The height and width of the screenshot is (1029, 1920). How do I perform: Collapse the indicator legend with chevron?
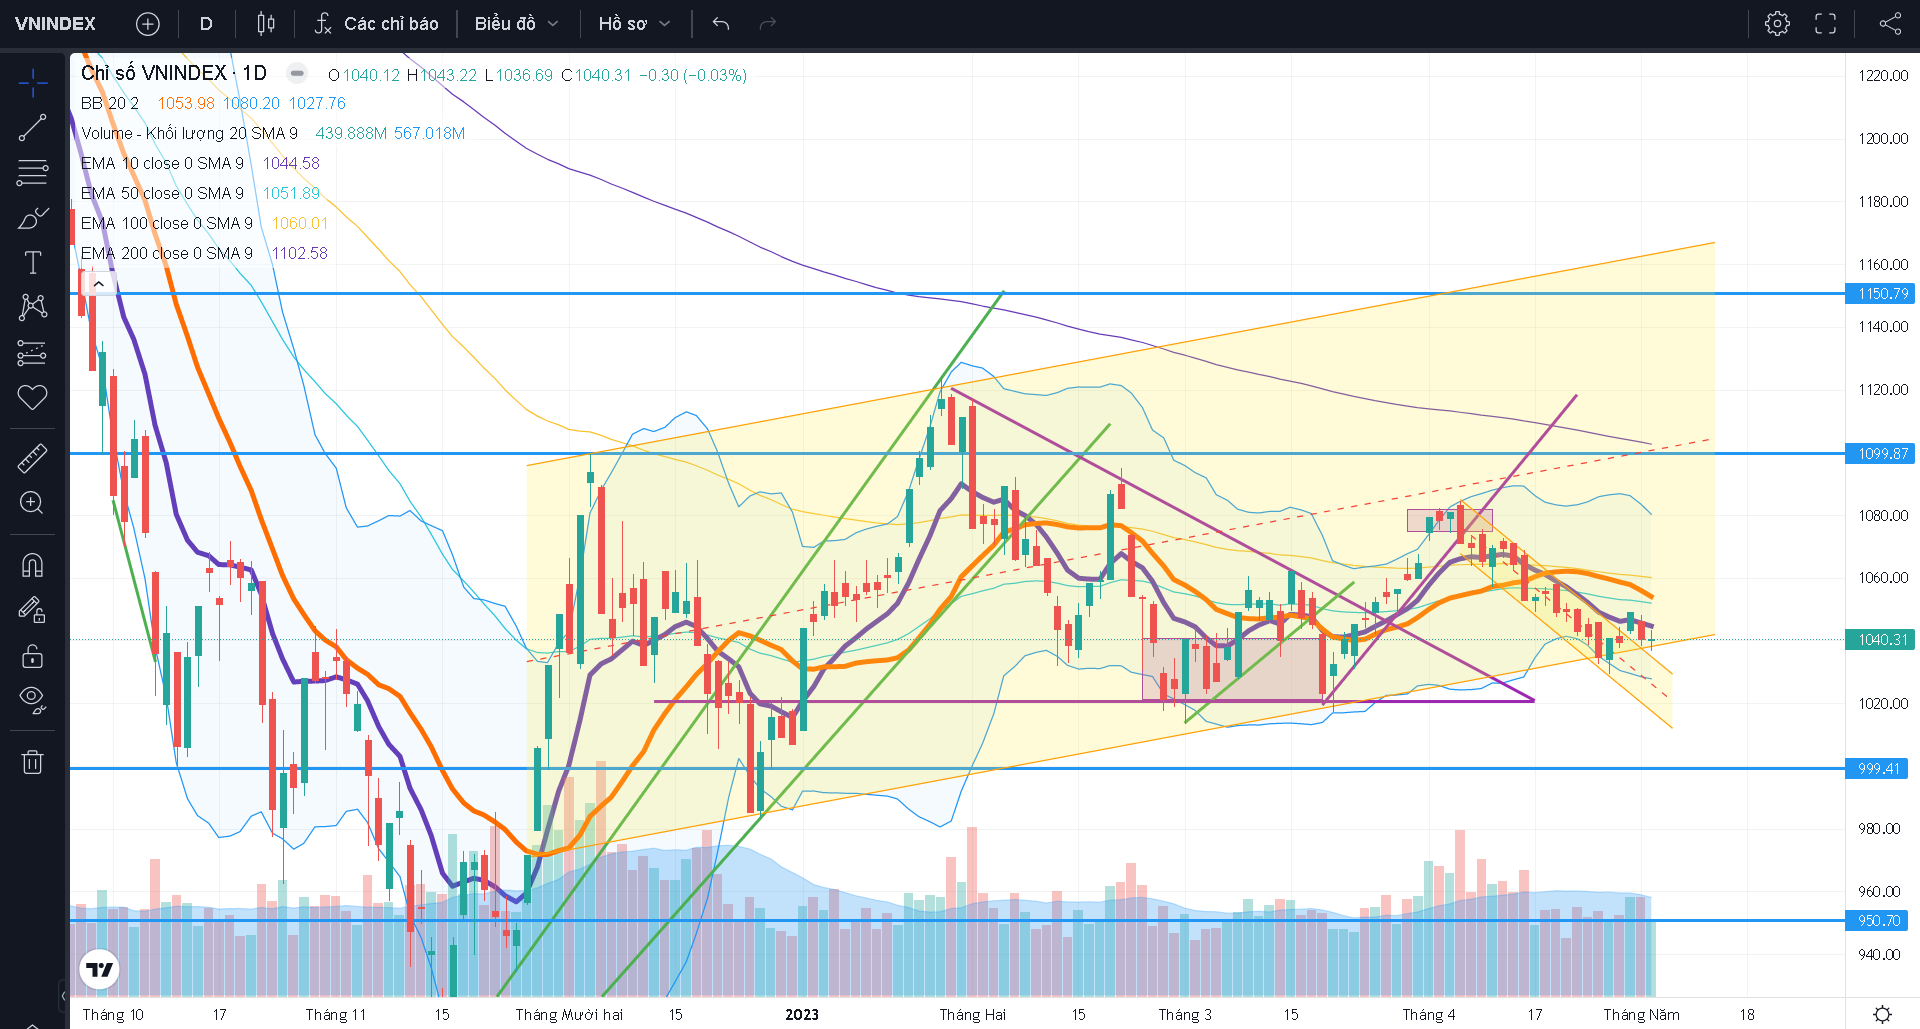(99, 284)
